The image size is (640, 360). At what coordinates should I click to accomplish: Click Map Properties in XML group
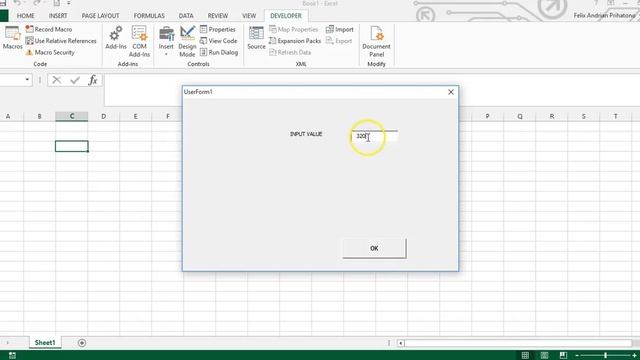[293, 29]
